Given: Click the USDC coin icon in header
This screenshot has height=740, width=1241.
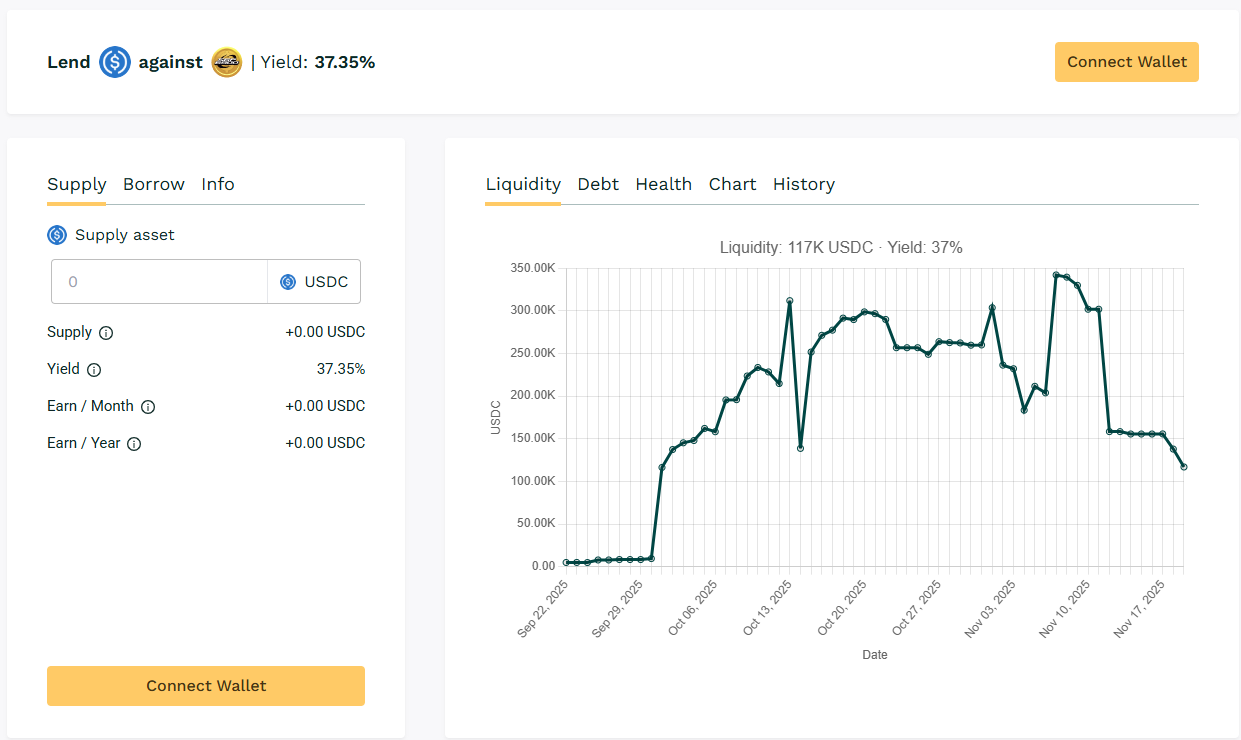Looking at the screenshot, I should coord(115,62).
